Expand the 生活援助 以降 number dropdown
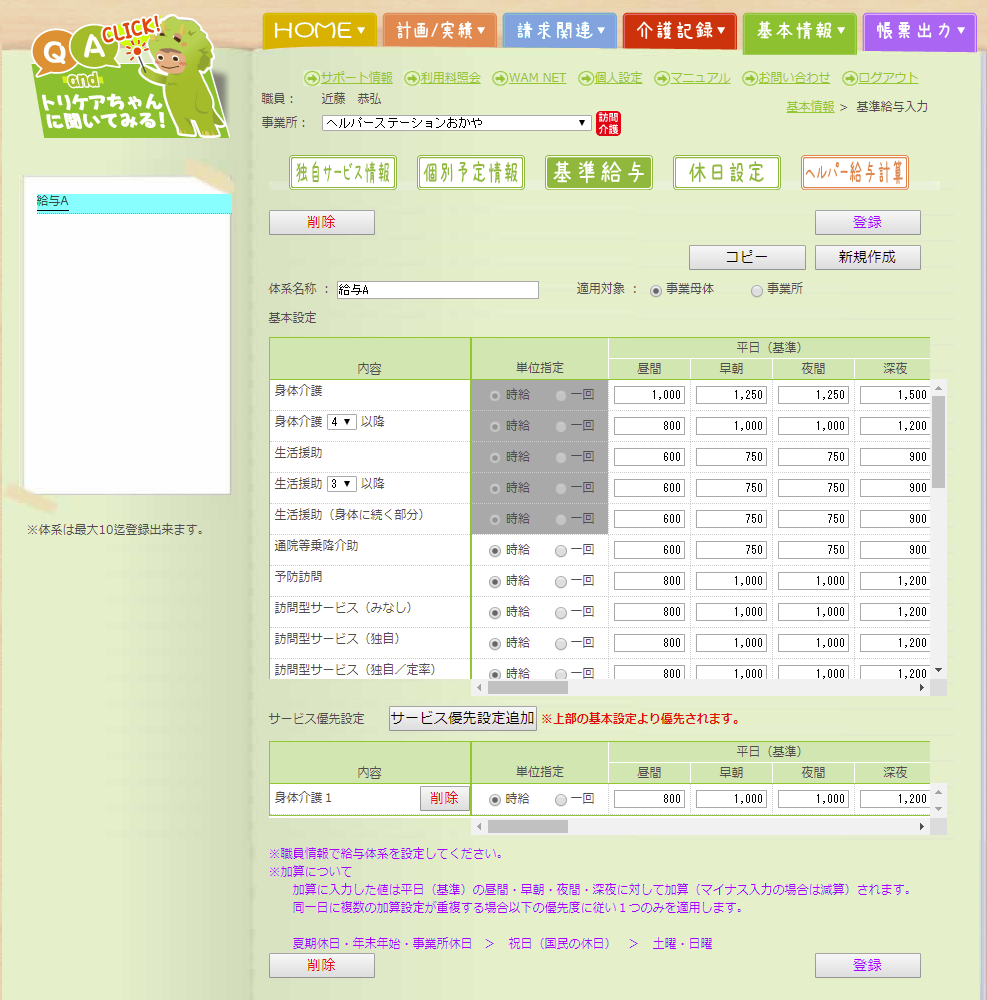 click(x=341, y=484)
